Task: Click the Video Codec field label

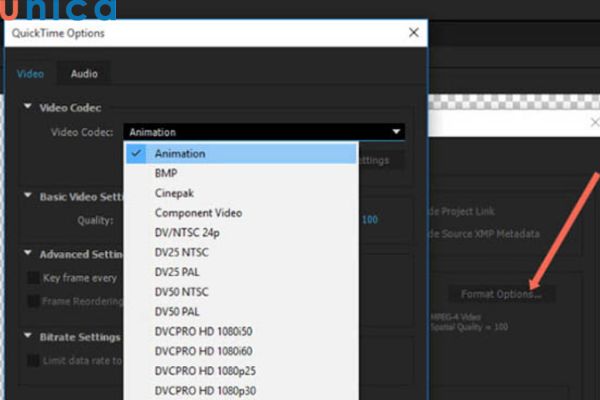Action: (82, 132)
